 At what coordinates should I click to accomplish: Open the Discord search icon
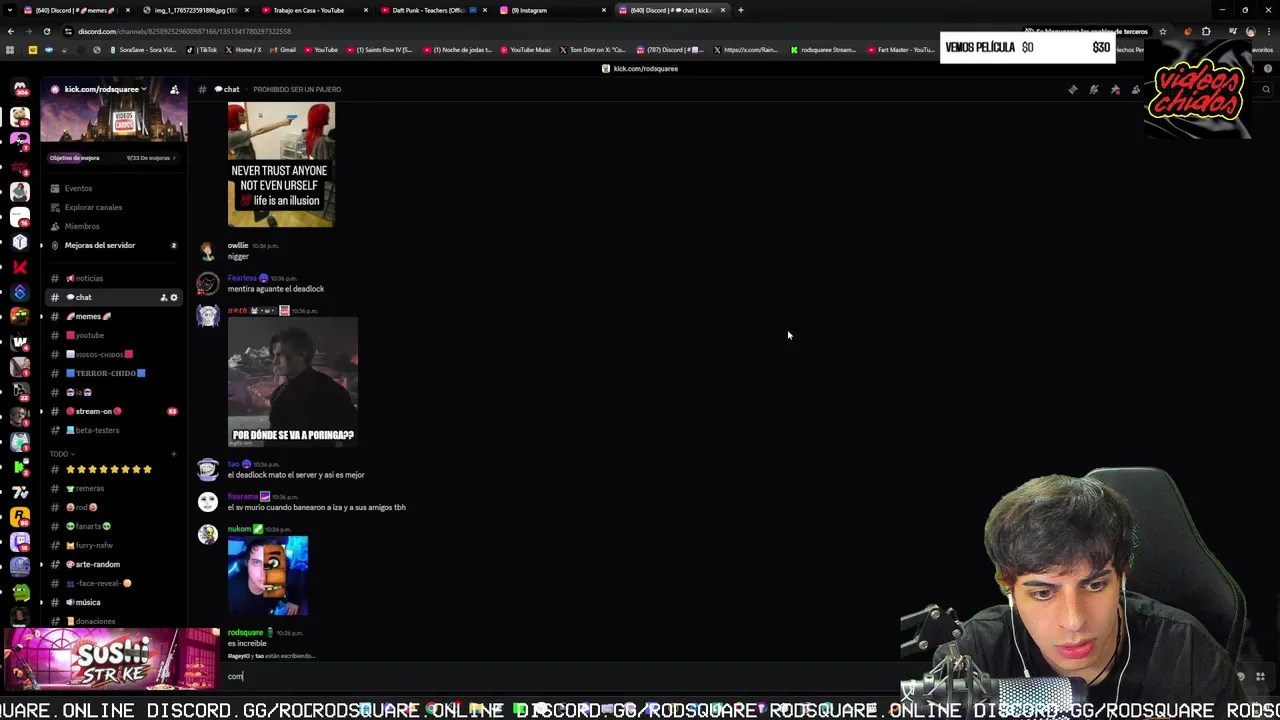click(1266, 89)
